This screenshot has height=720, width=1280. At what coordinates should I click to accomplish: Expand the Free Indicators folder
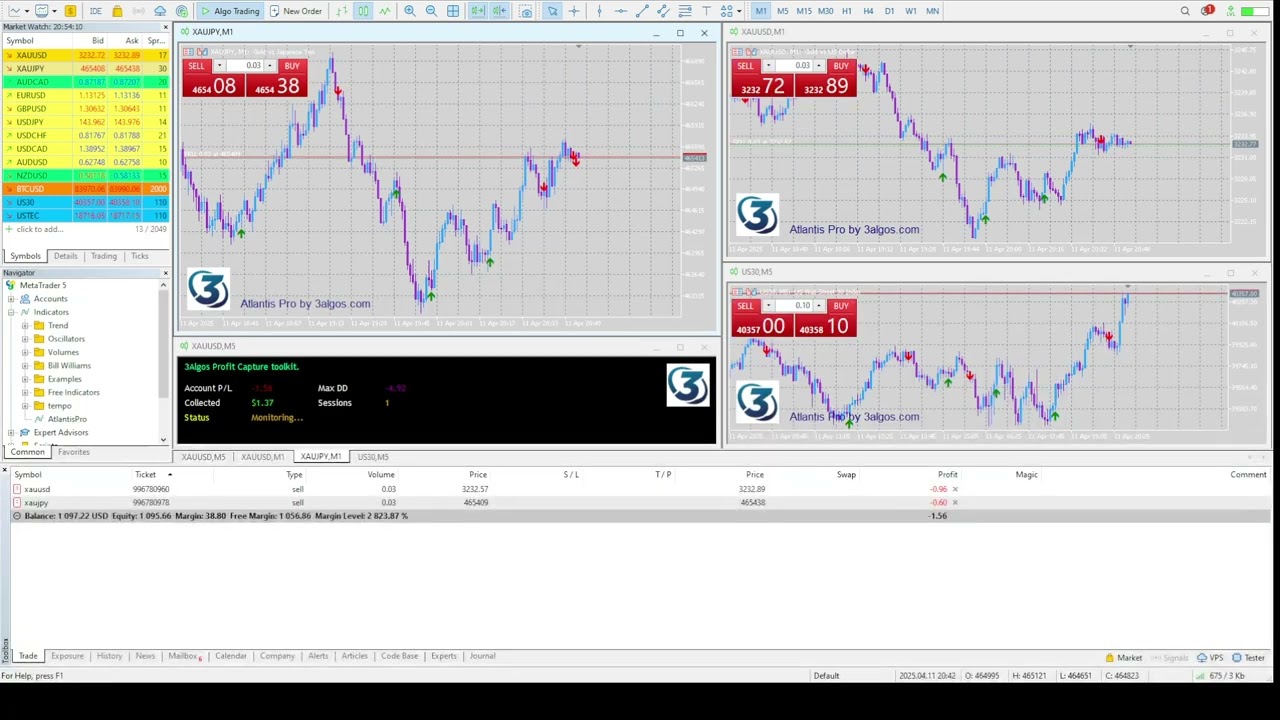point(25,393)
